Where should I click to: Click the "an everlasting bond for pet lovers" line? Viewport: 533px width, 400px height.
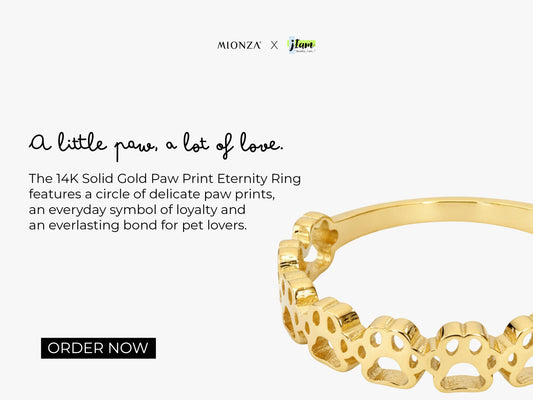tap(138, 225)
